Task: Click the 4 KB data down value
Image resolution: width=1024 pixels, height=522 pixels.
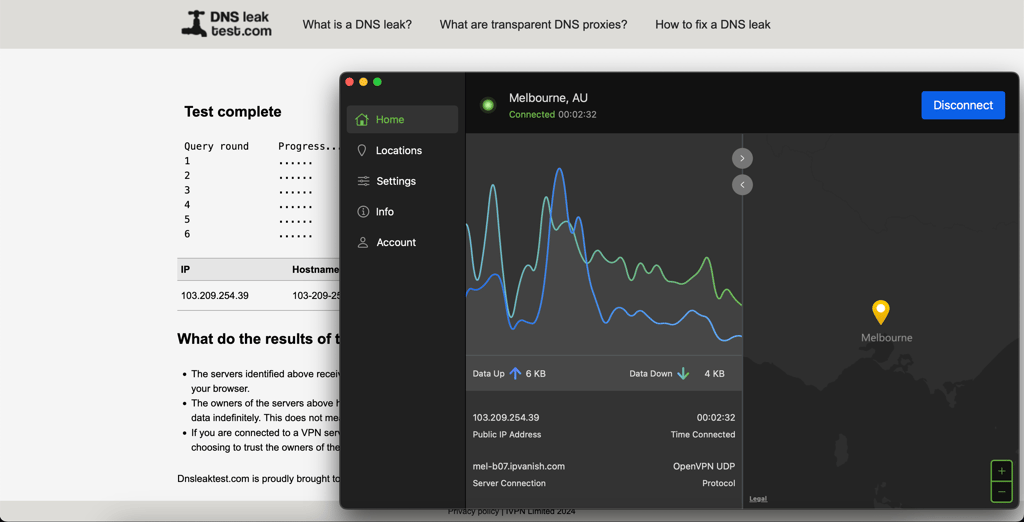Action: [714, 374]
